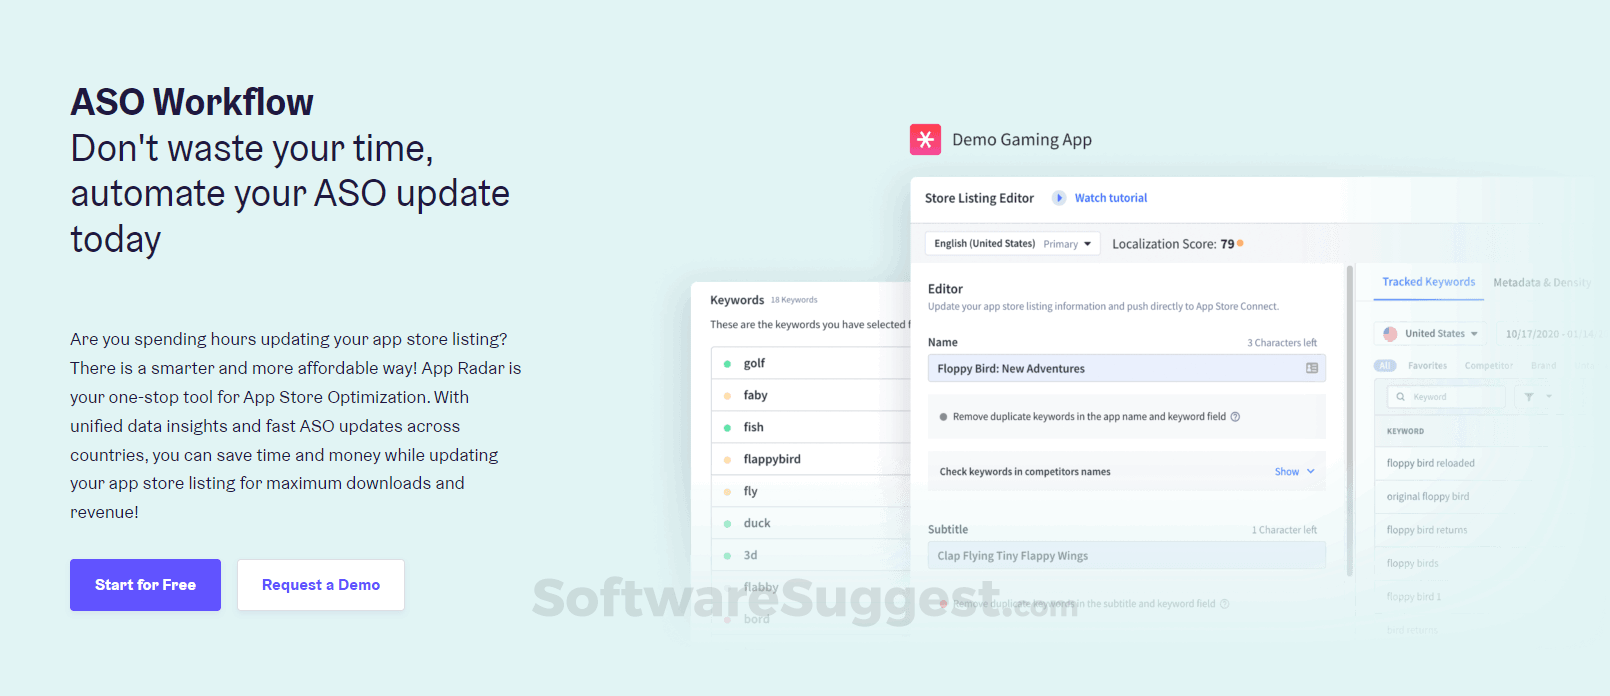
Task: Click the Store Listing Editor scrollbar
Action: click(x=1350, y=420)
